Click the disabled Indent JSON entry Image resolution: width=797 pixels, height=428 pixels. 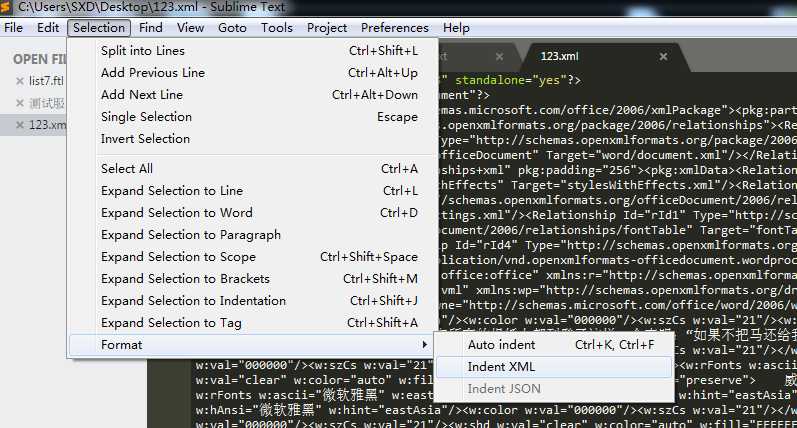pyautogui.click(x=554, y=389)
